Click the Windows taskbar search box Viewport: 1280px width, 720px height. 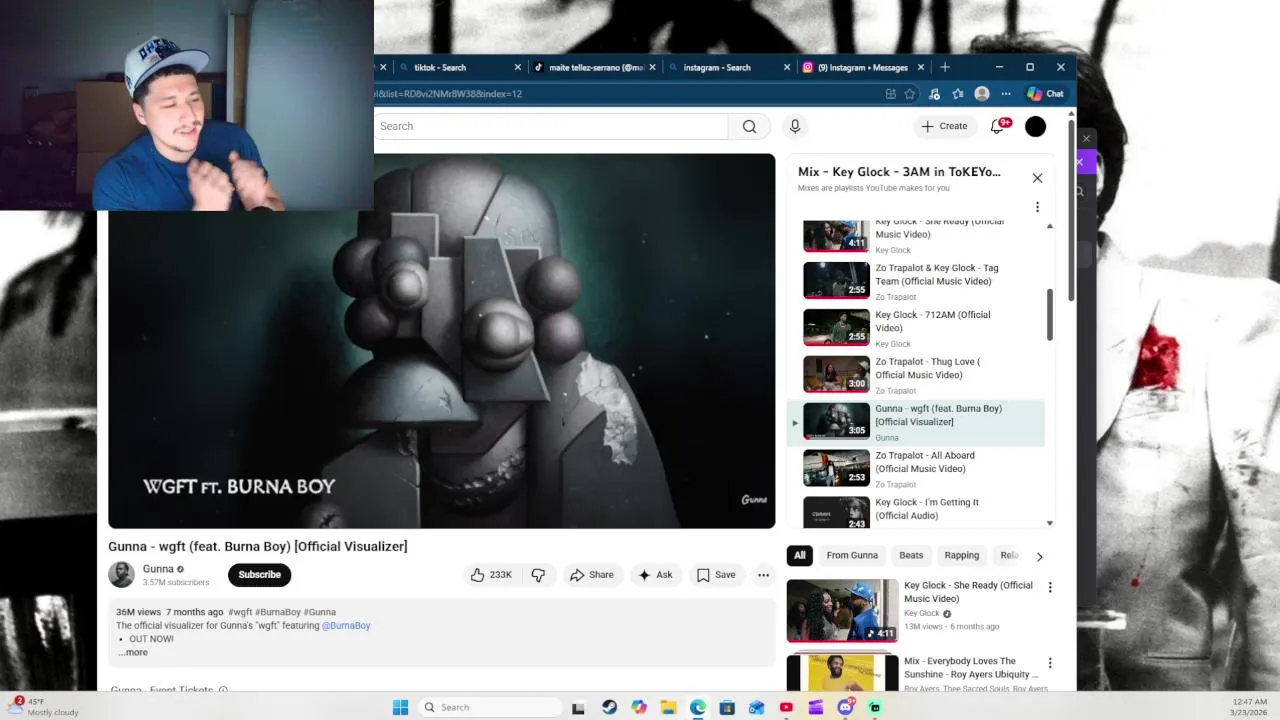[x=490, y=707]
